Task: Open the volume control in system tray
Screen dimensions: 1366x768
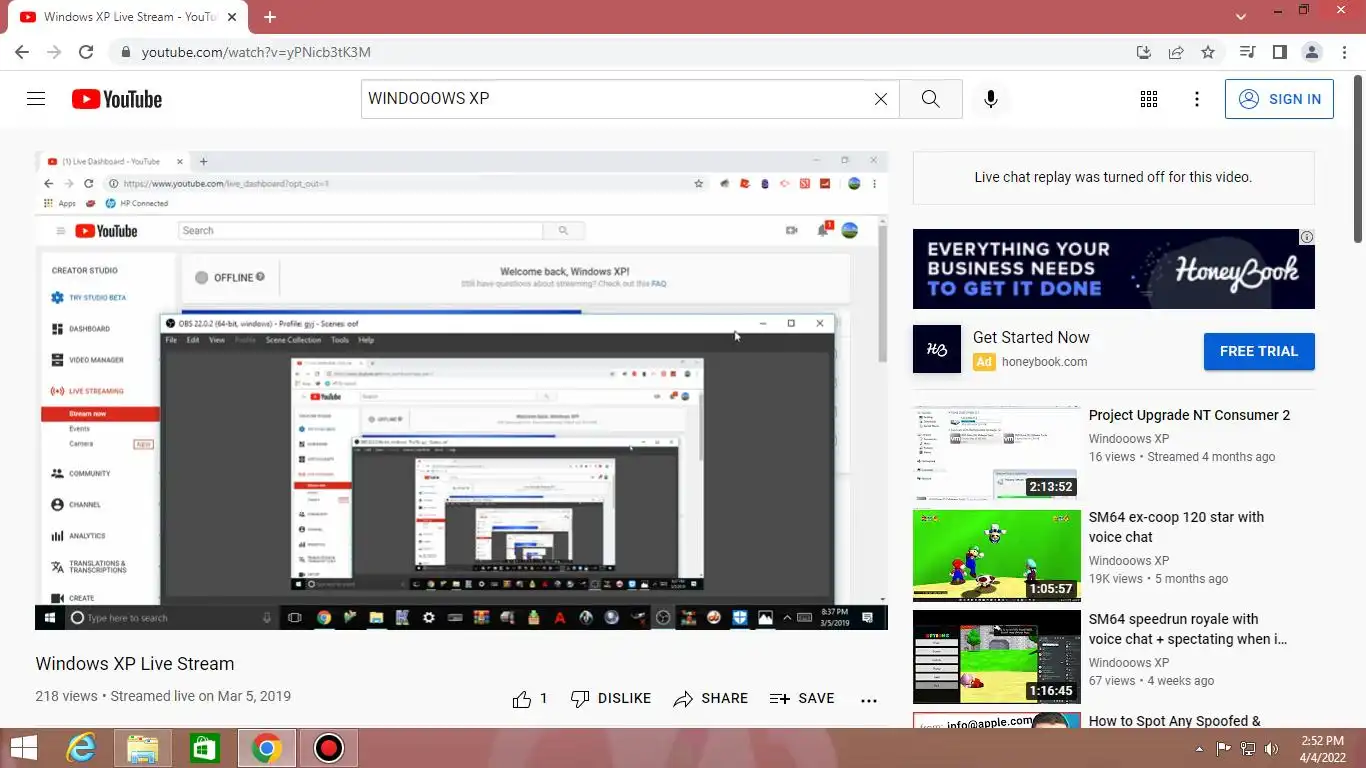Action: (1272, 748)
